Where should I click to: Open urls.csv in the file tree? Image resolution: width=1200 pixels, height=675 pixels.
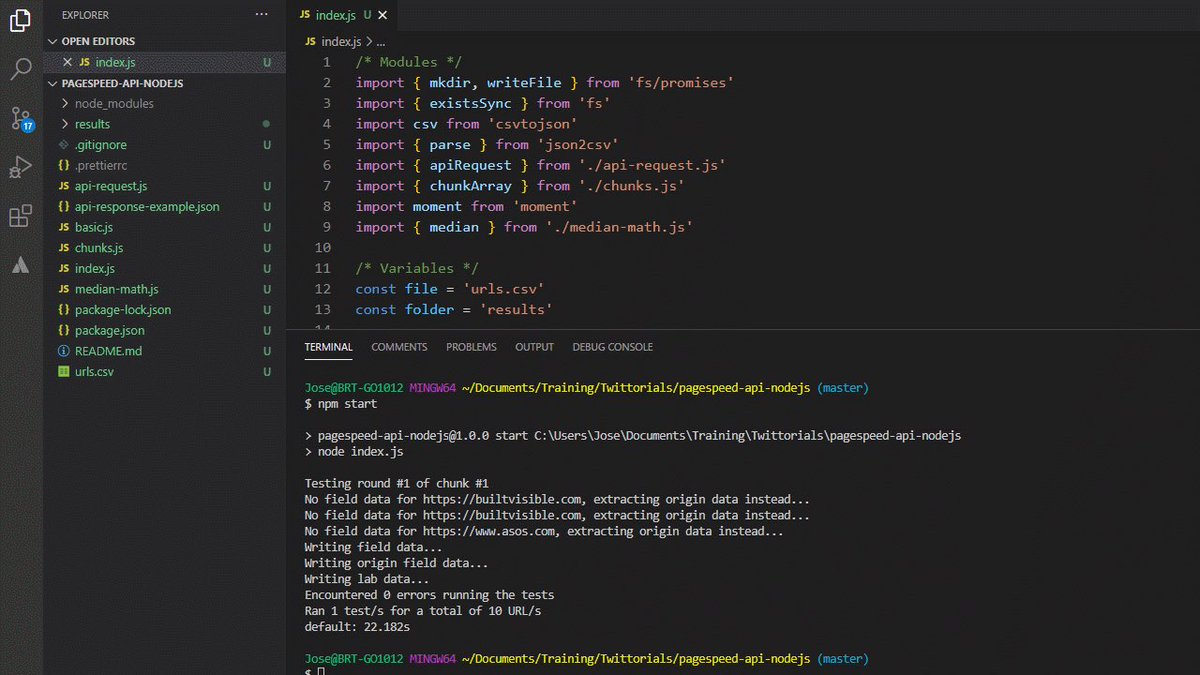[x=94, y=372]
